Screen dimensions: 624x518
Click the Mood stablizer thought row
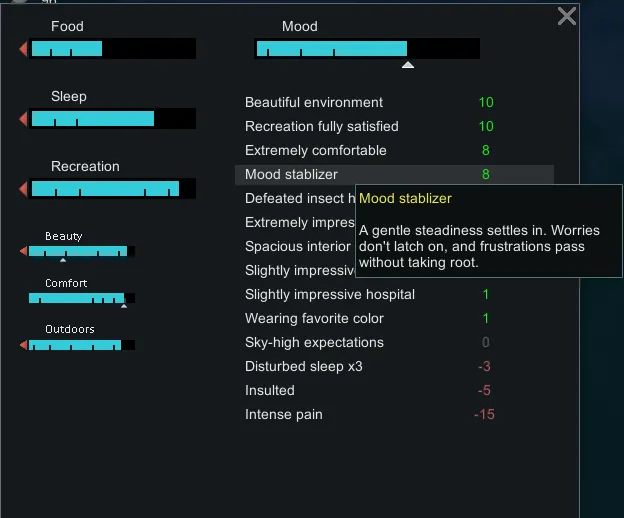click(x=292, y=174)
